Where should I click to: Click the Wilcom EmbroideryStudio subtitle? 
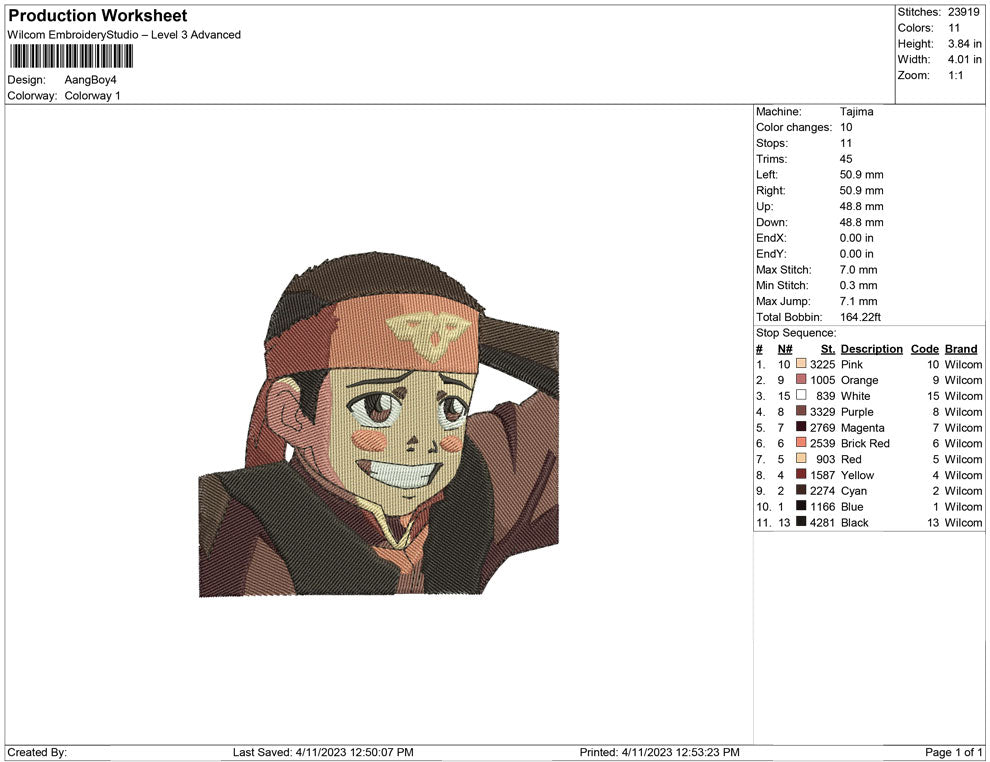[124, 35]
